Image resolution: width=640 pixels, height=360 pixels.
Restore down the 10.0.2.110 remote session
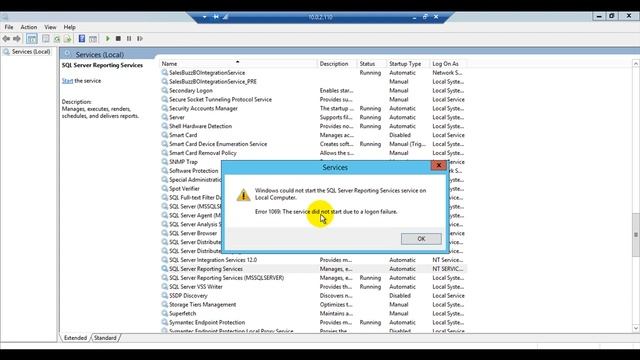425,17
